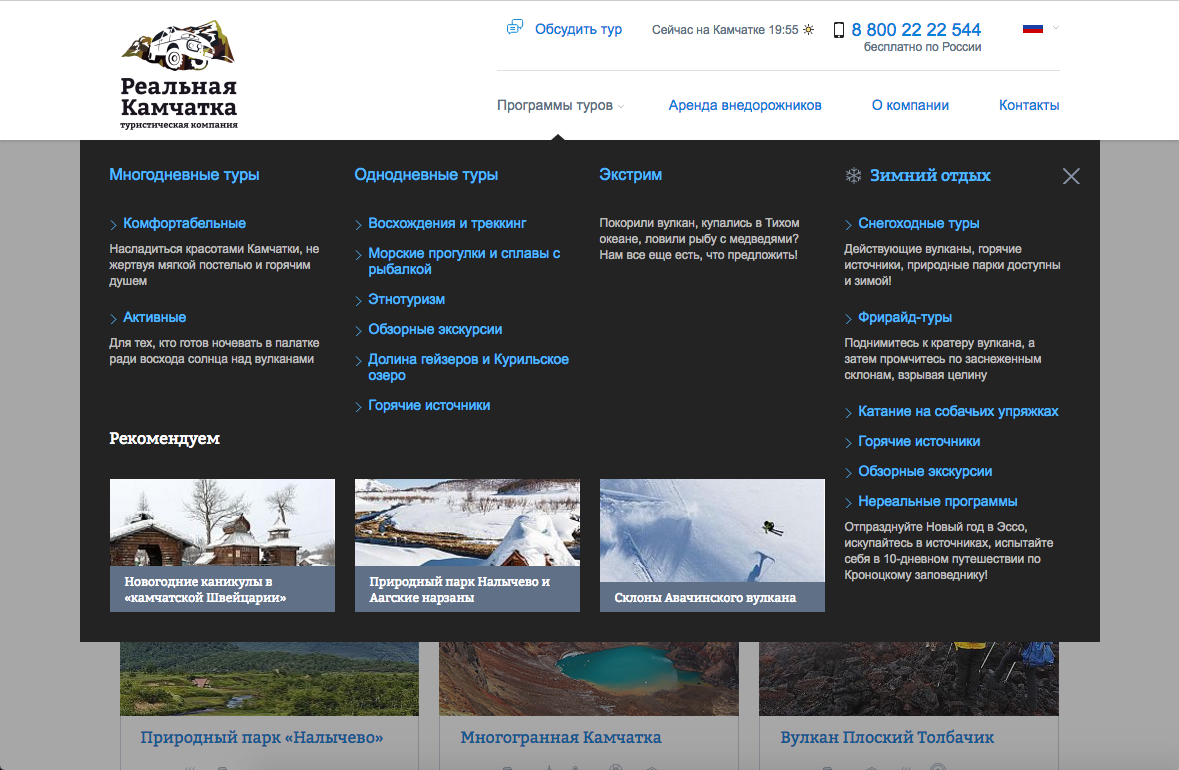This screenshot has height=770, width=1179.
Task: Open Нереальные программы link
Action: click(x=938, y=502)
